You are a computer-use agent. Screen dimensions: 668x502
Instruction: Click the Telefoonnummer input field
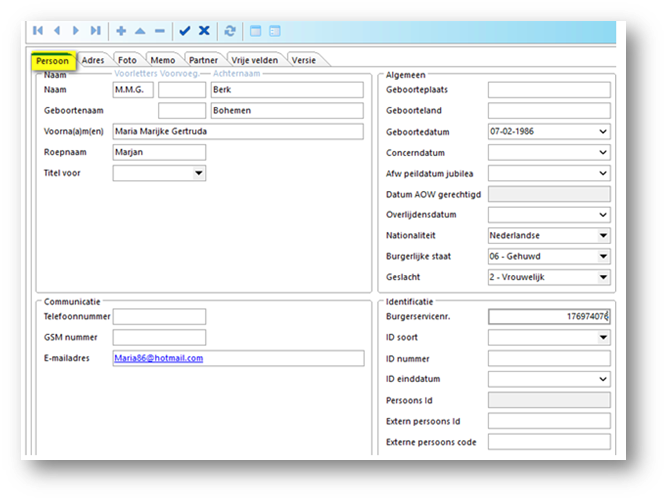(159, 317)
